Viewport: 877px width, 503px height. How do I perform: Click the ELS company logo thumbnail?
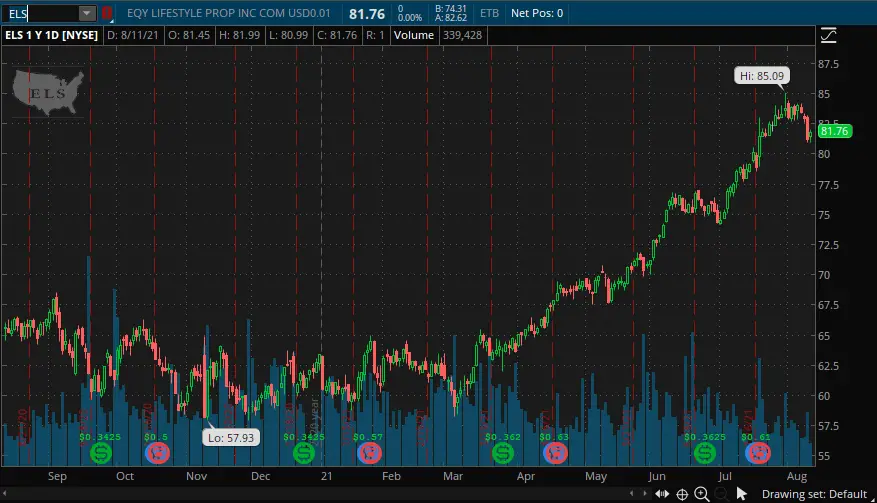48,93
